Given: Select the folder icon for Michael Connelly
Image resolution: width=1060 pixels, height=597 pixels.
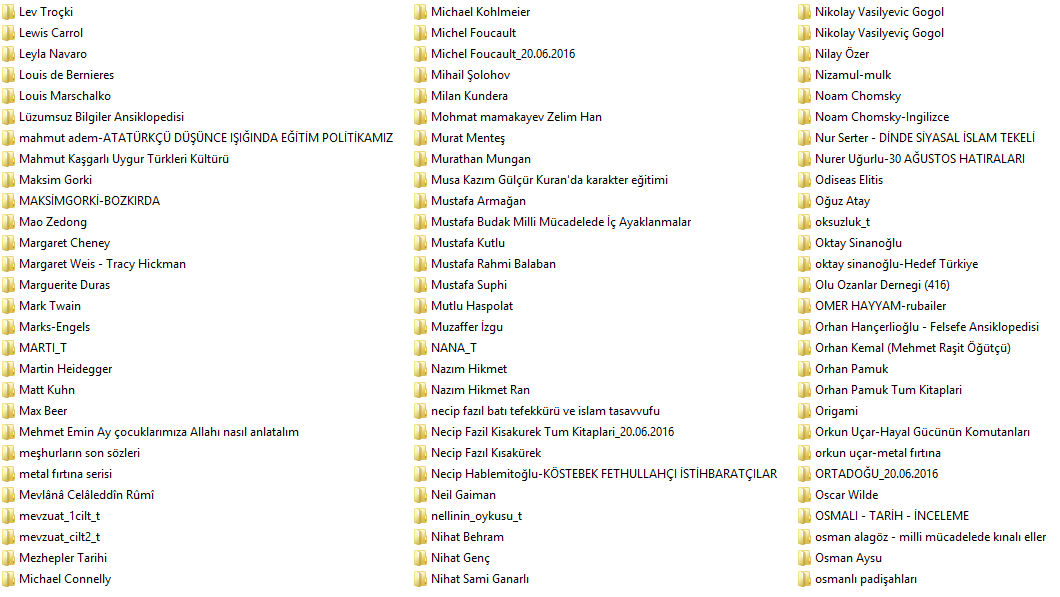Looking at the screenshot, I should tap(8, 579).
